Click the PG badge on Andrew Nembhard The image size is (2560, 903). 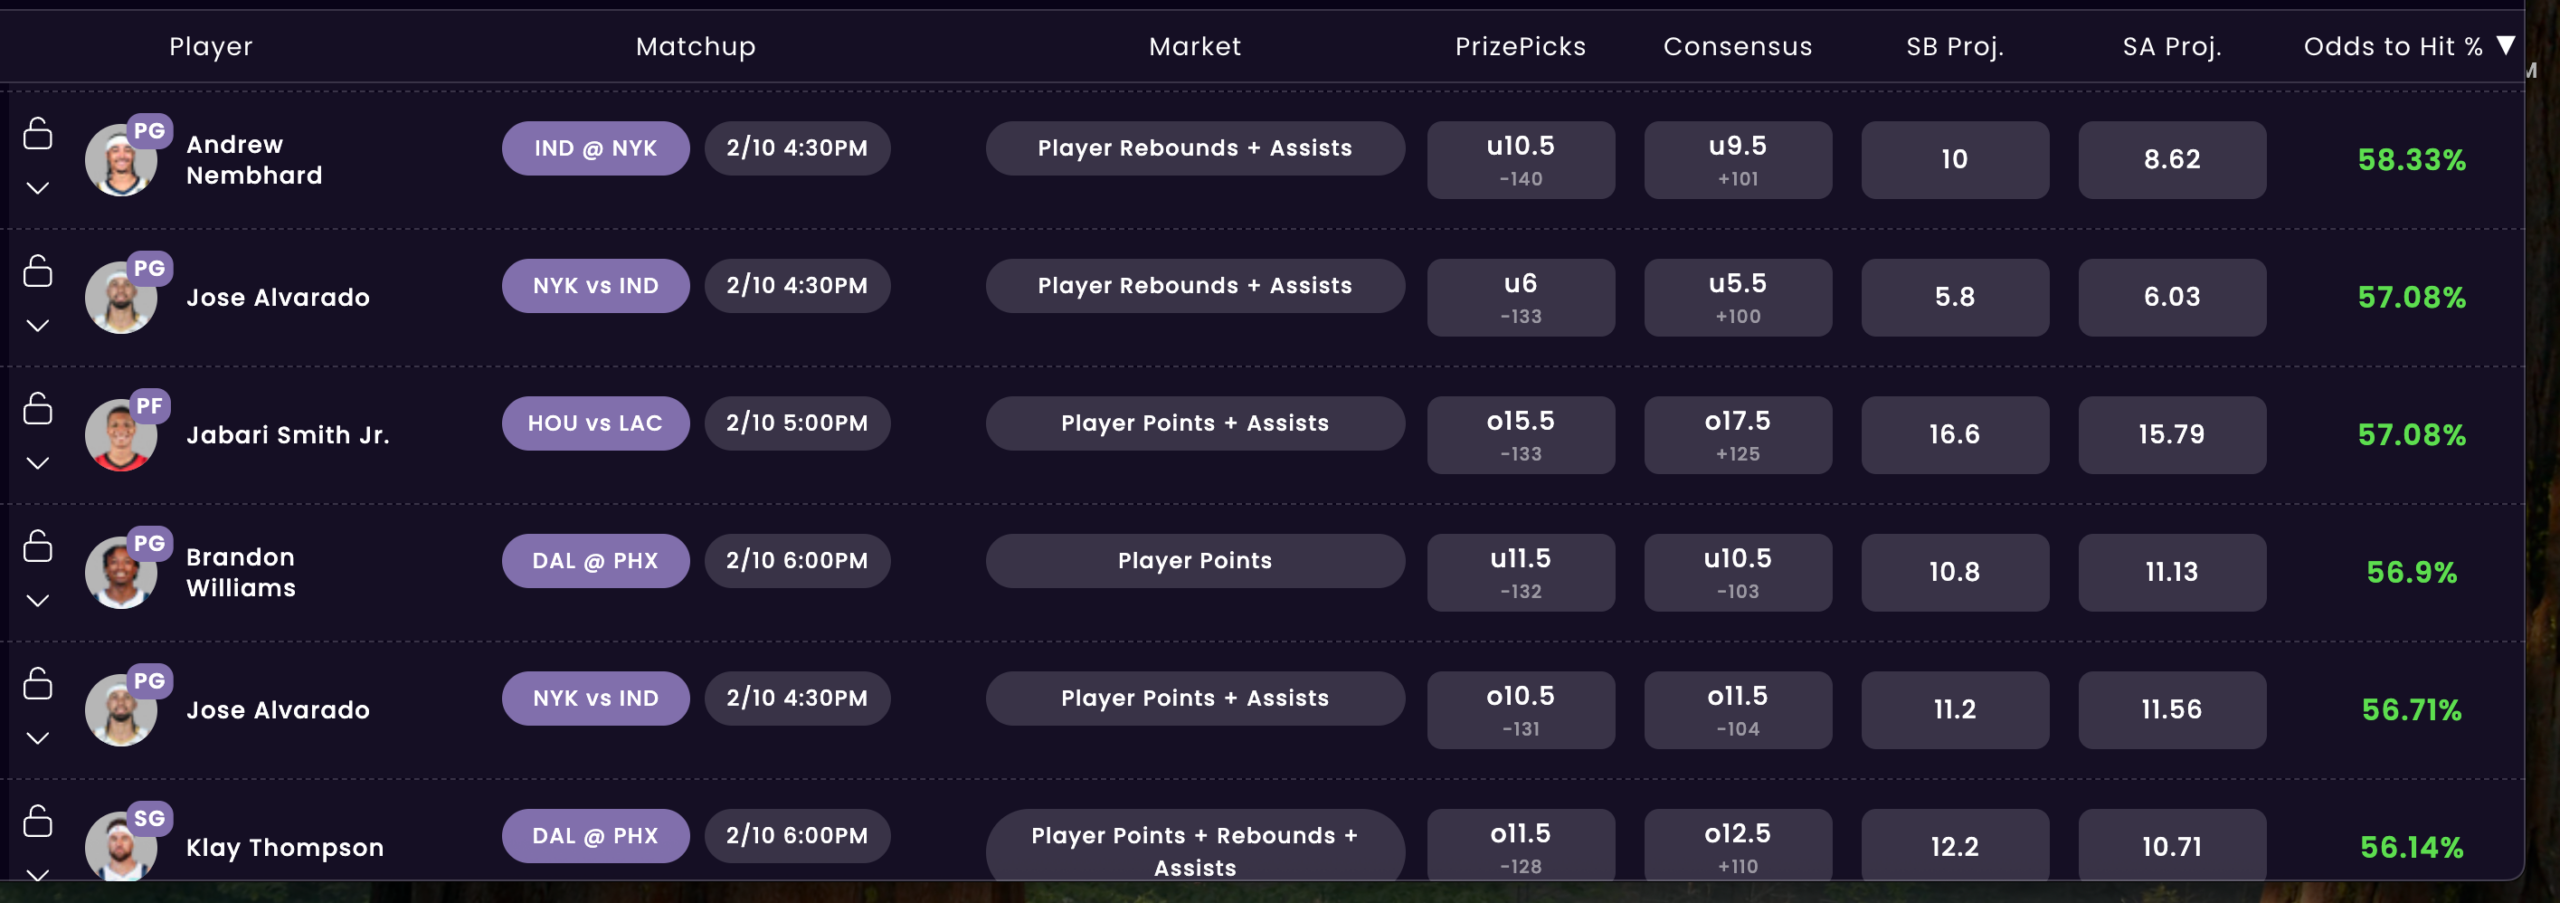150,131
